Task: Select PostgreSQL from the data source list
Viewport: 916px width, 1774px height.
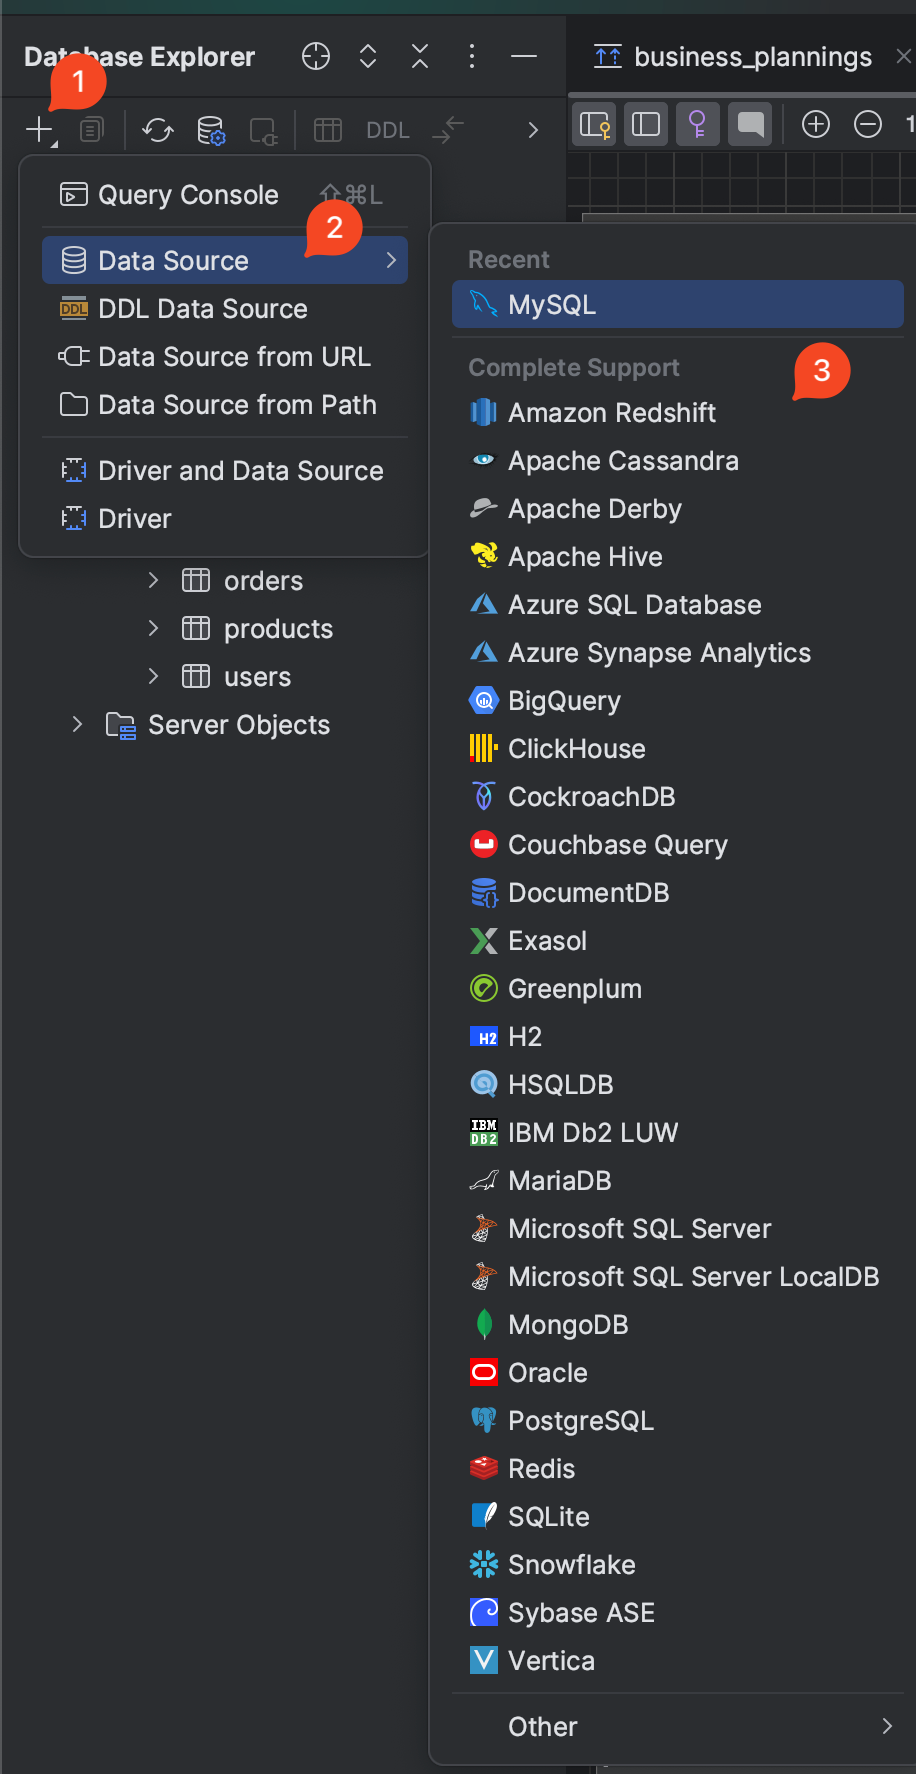Action: (x=580, y=1420)
